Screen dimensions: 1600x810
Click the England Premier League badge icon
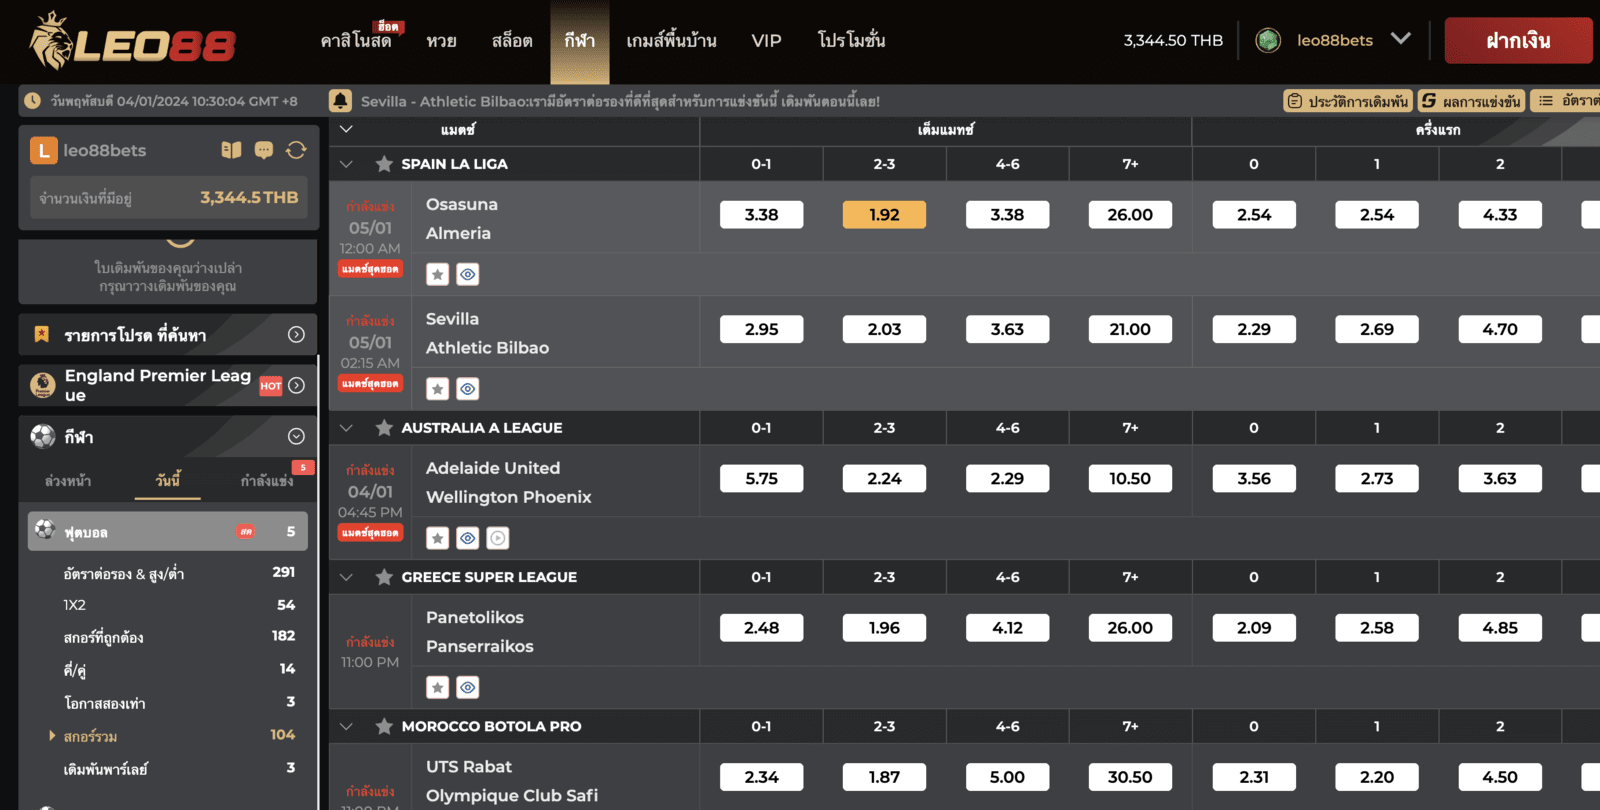point(42,385)
